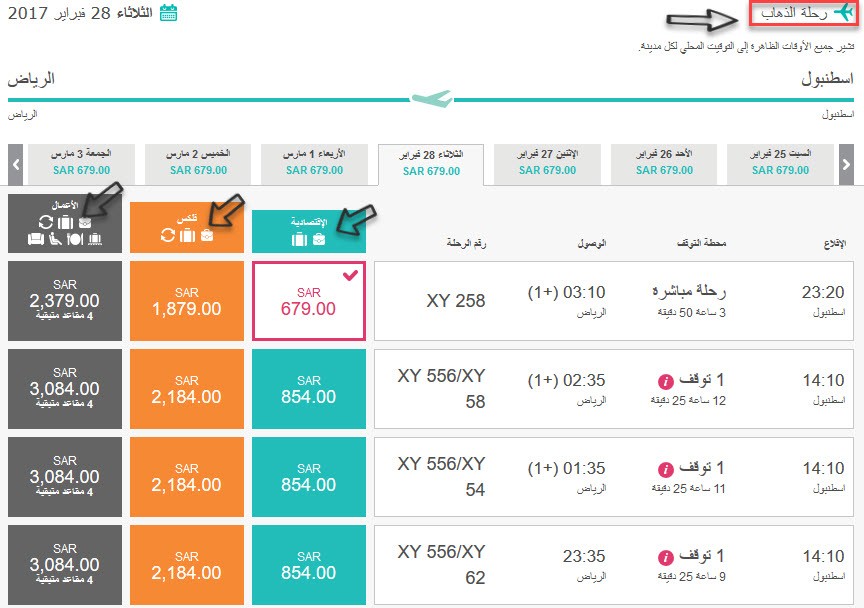Viewport: 864px width, 608px height.
Task: Click the calendar icon beside the 2017 date
Action: [x=168, y=13]
